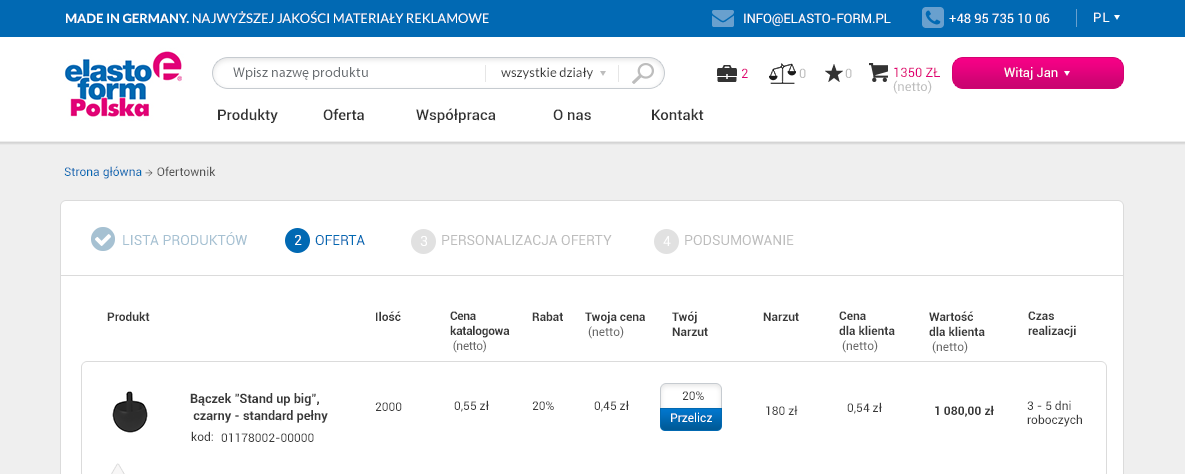Open the scales comparison icon
The image size is (1185, 474).
point(782,73)
